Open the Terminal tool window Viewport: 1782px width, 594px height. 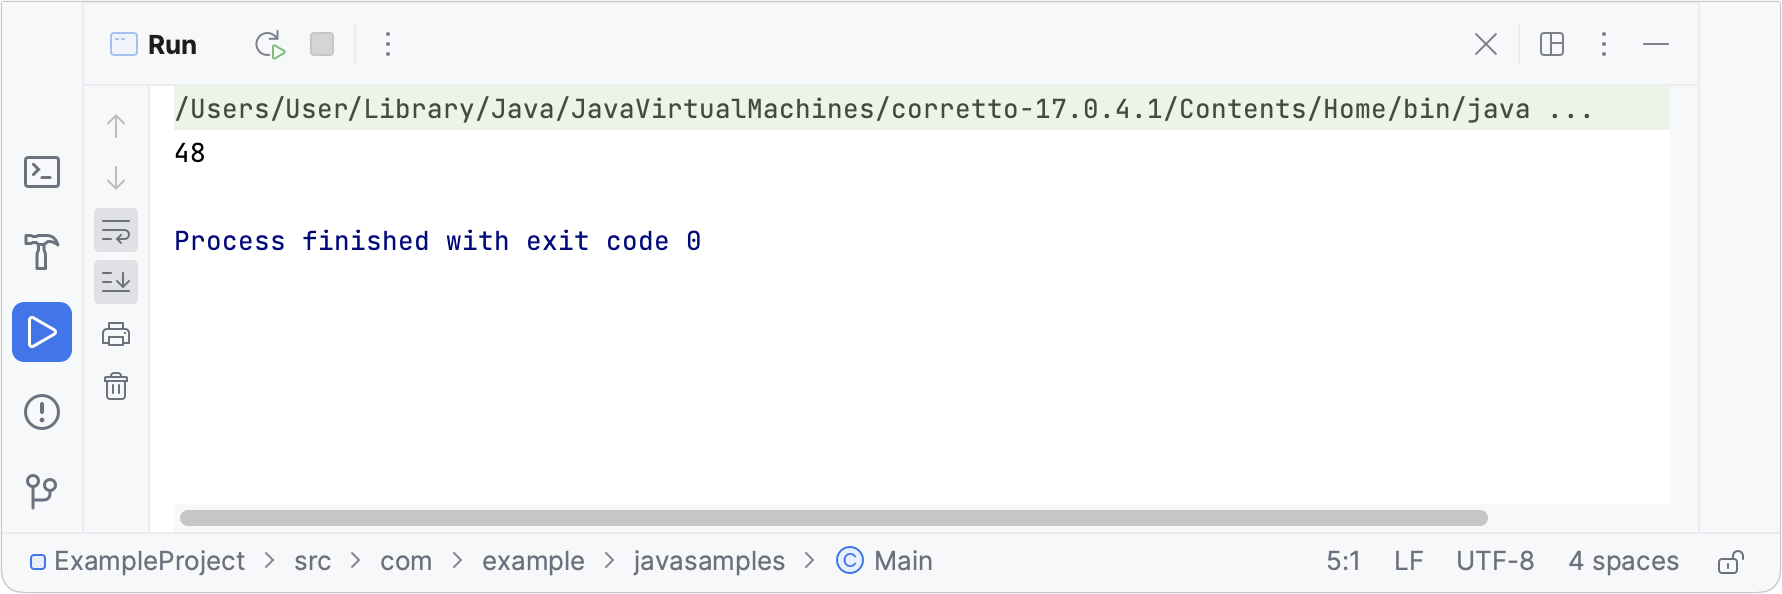coord(42,172)
